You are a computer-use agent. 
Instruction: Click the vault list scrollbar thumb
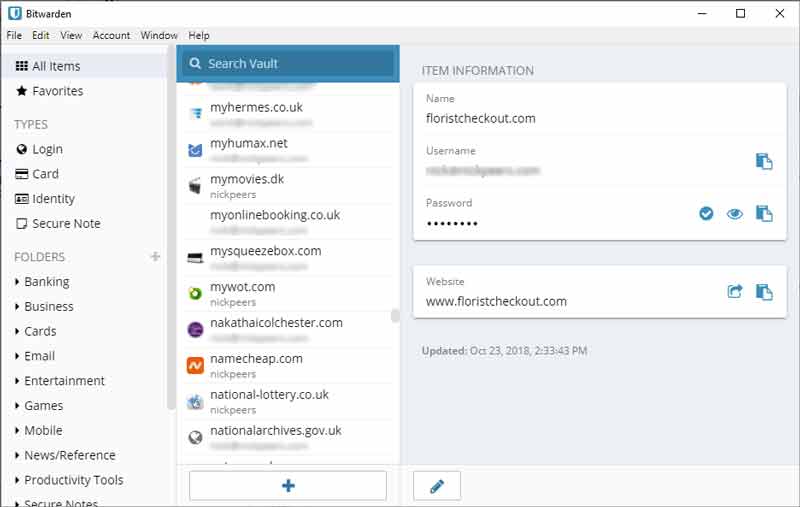[x=395, y=316]
